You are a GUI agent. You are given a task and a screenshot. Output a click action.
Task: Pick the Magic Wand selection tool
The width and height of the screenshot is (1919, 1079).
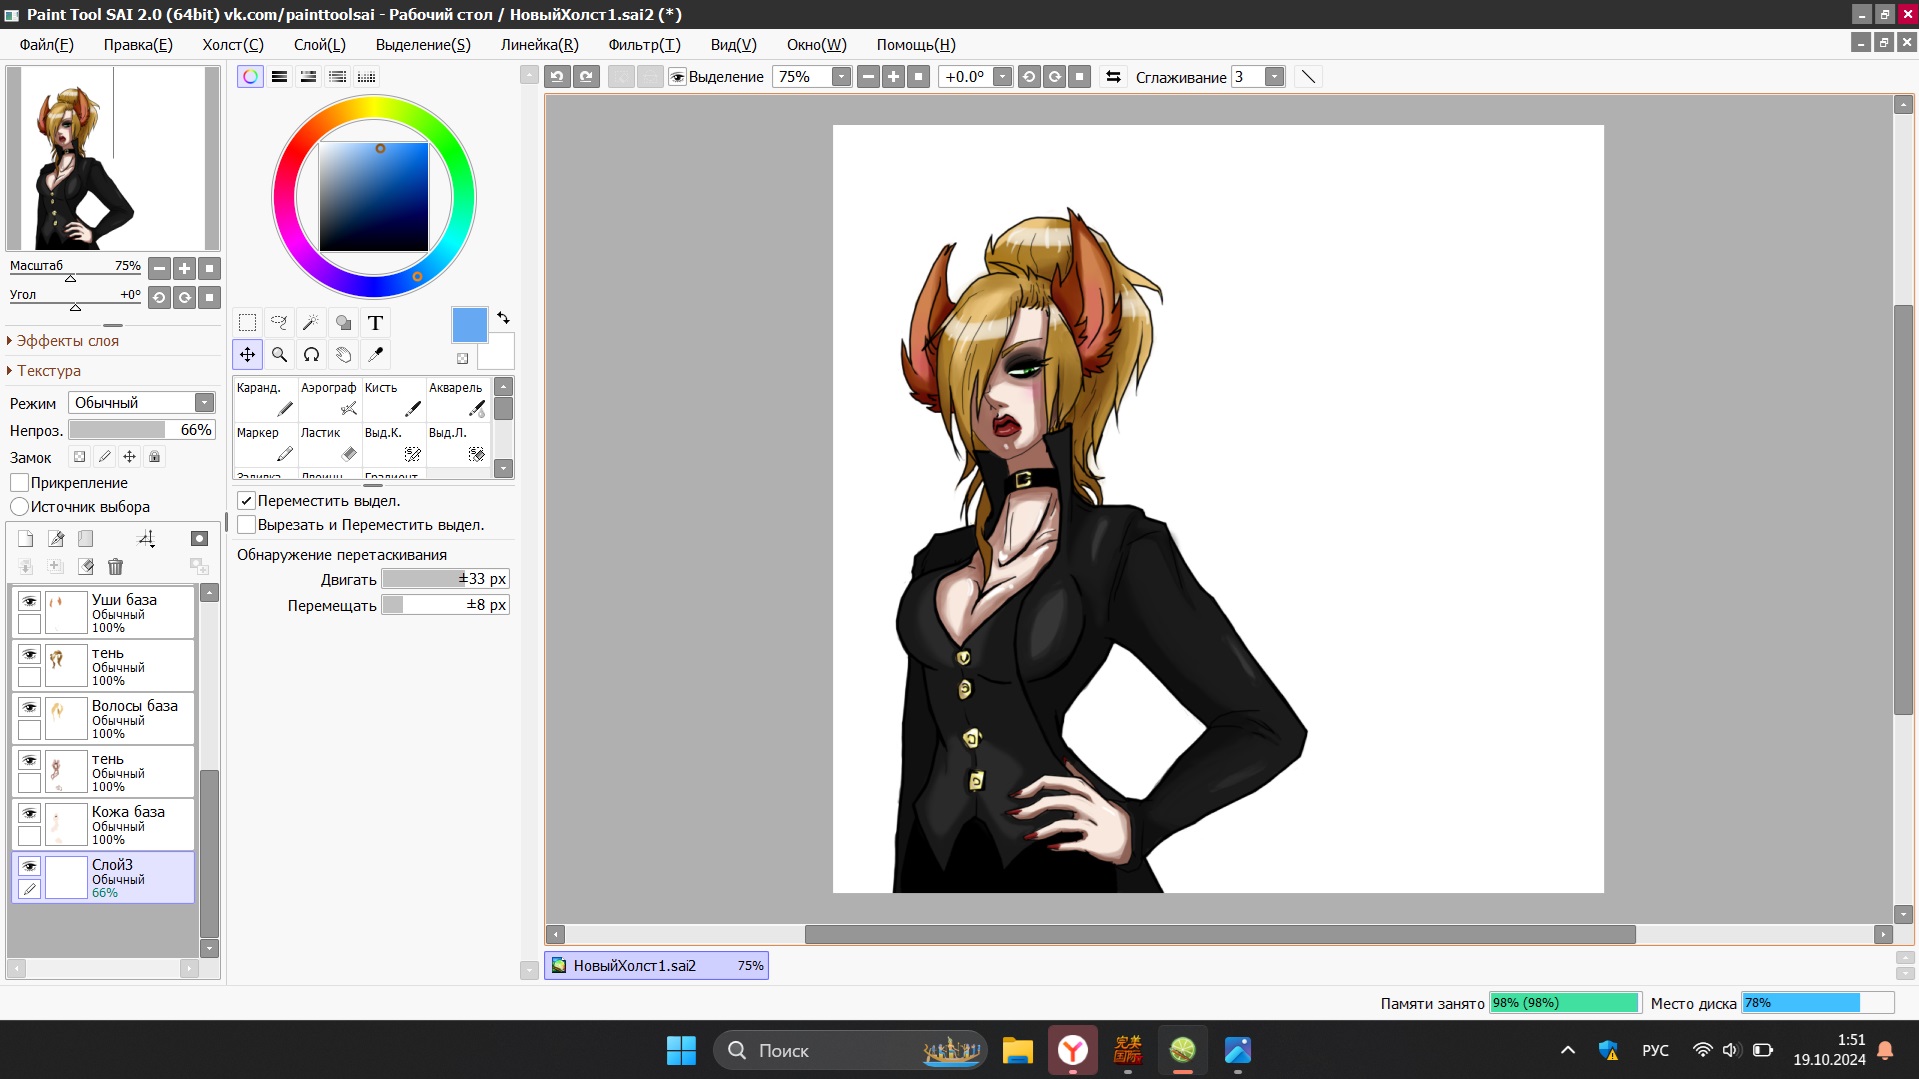click(311, 323)
